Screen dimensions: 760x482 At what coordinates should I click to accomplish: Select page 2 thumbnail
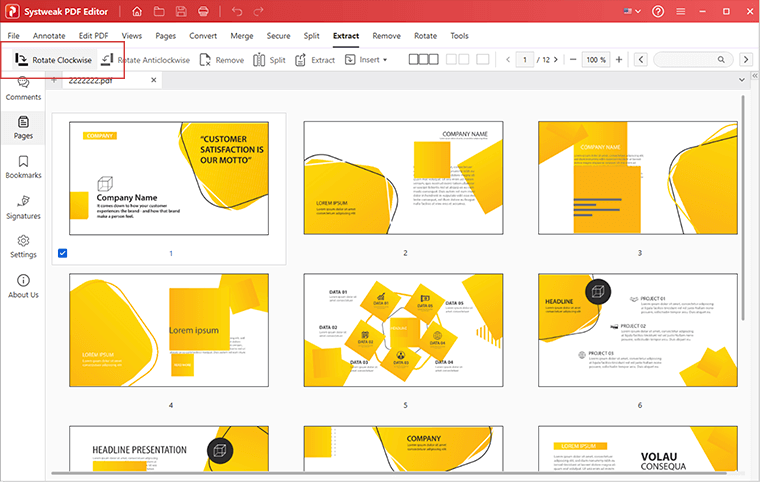(403, 178)
